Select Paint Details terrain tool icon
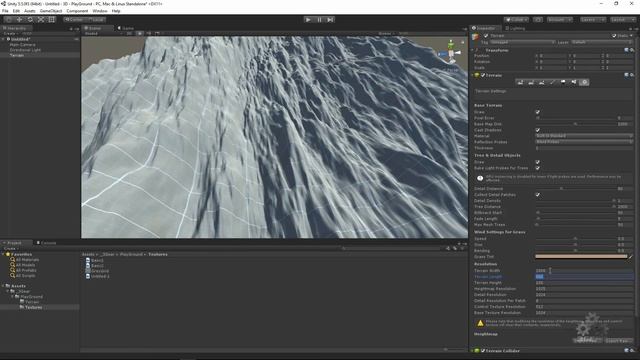 573,82
